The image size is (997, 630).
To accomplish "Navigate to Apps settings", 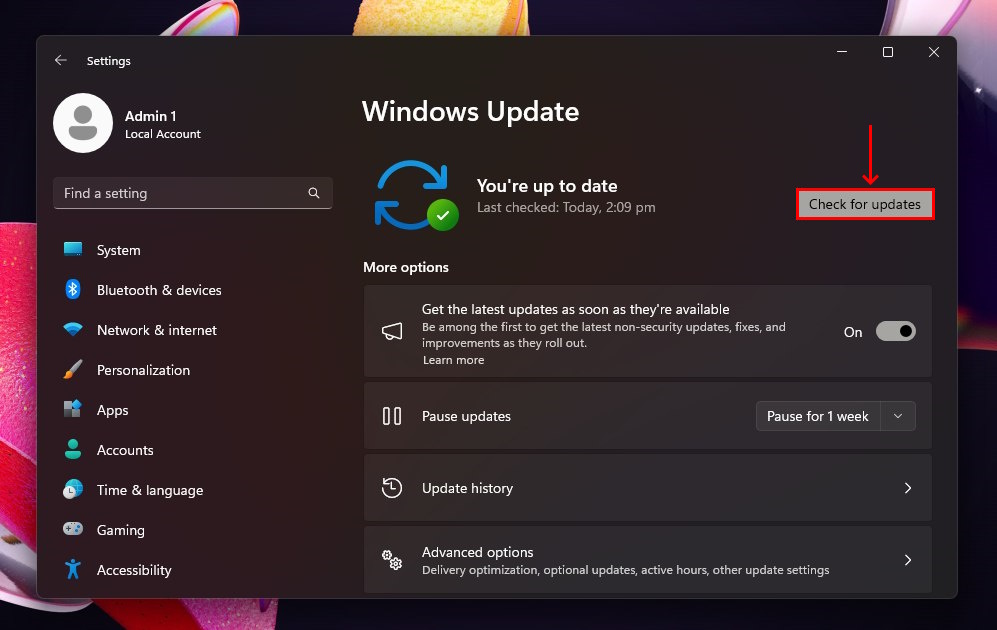I will coord(113,411).
